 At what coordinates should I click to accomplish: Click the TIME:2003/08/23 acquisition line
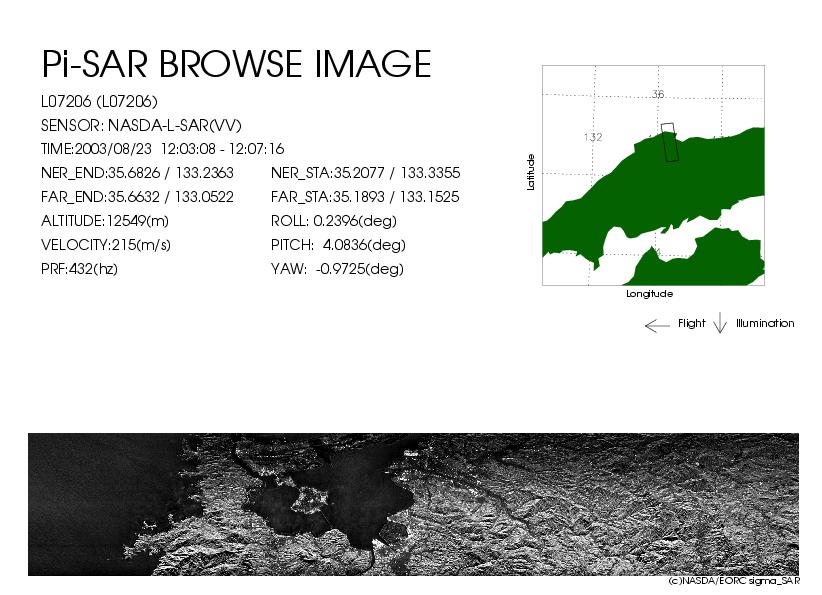click(163, 149)
